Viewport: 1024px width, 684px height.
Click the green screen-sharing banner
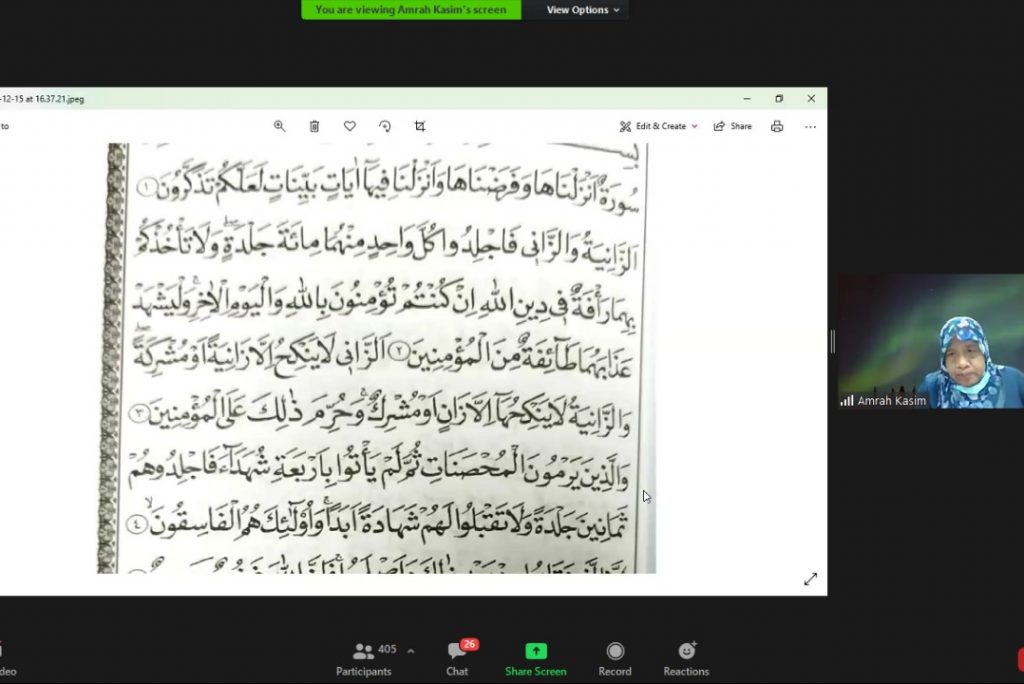click(410, 9)
